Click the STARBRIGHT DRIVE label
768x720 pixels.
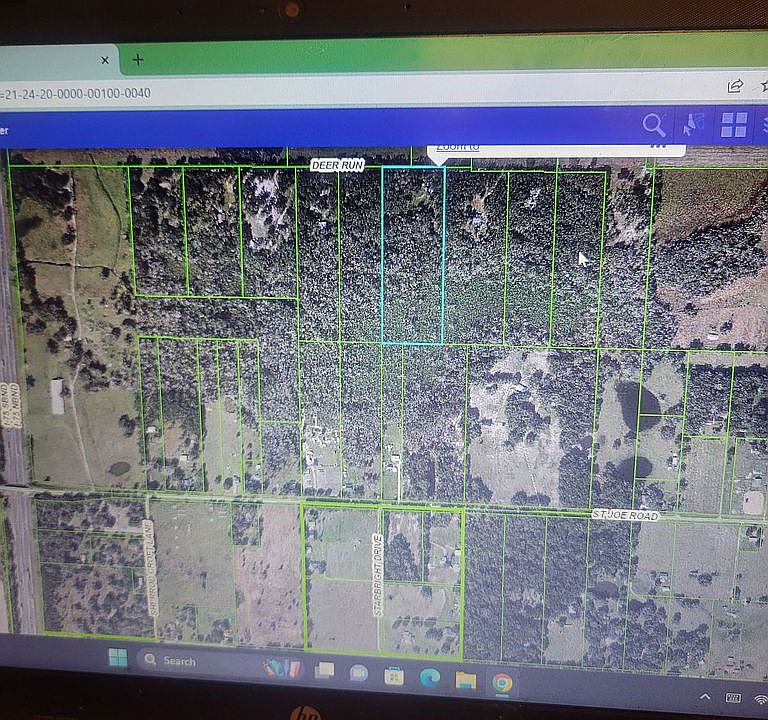378,575
